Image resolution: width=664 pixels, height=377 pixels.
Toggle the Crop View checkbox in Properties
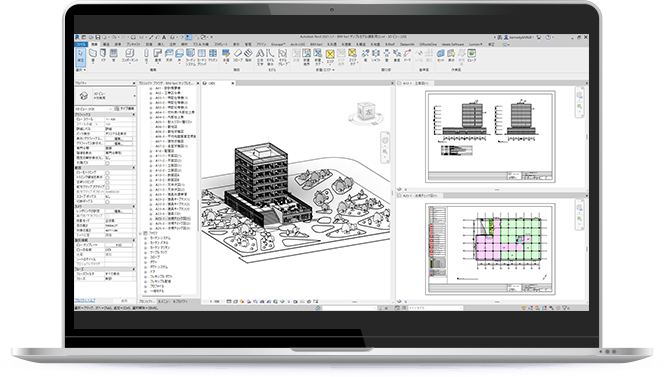107,173
